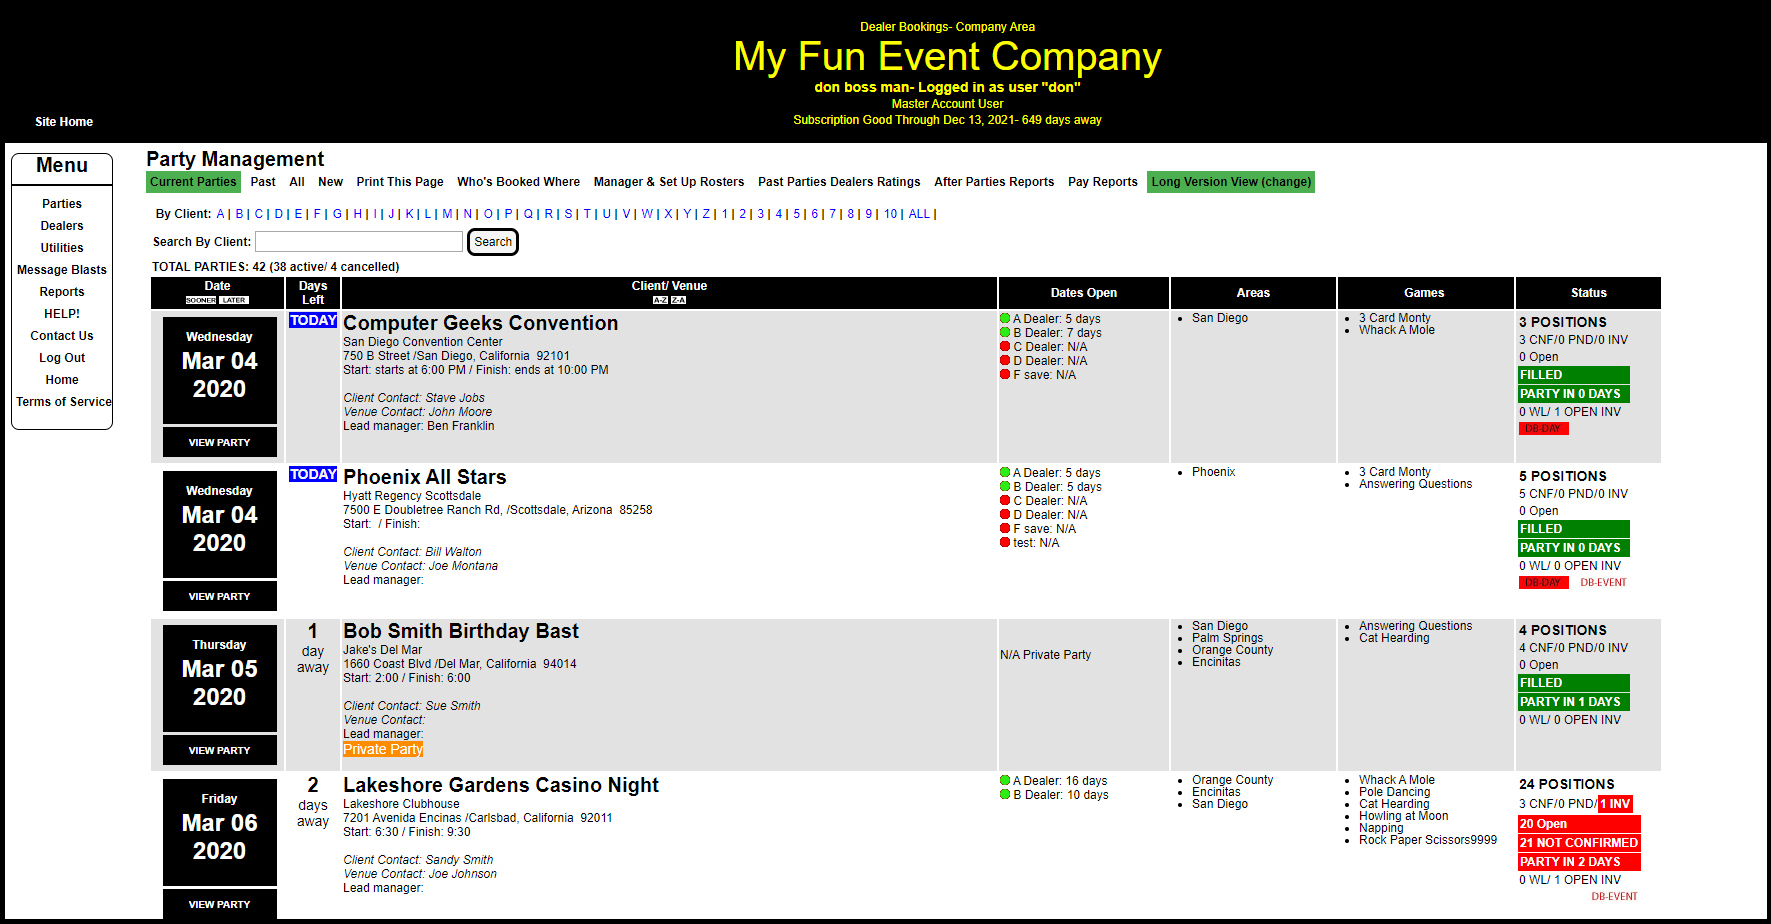View party for Bob Smith Birthday Bast
This screenshot has width=1771, height=924.
(x=219, y=750)
